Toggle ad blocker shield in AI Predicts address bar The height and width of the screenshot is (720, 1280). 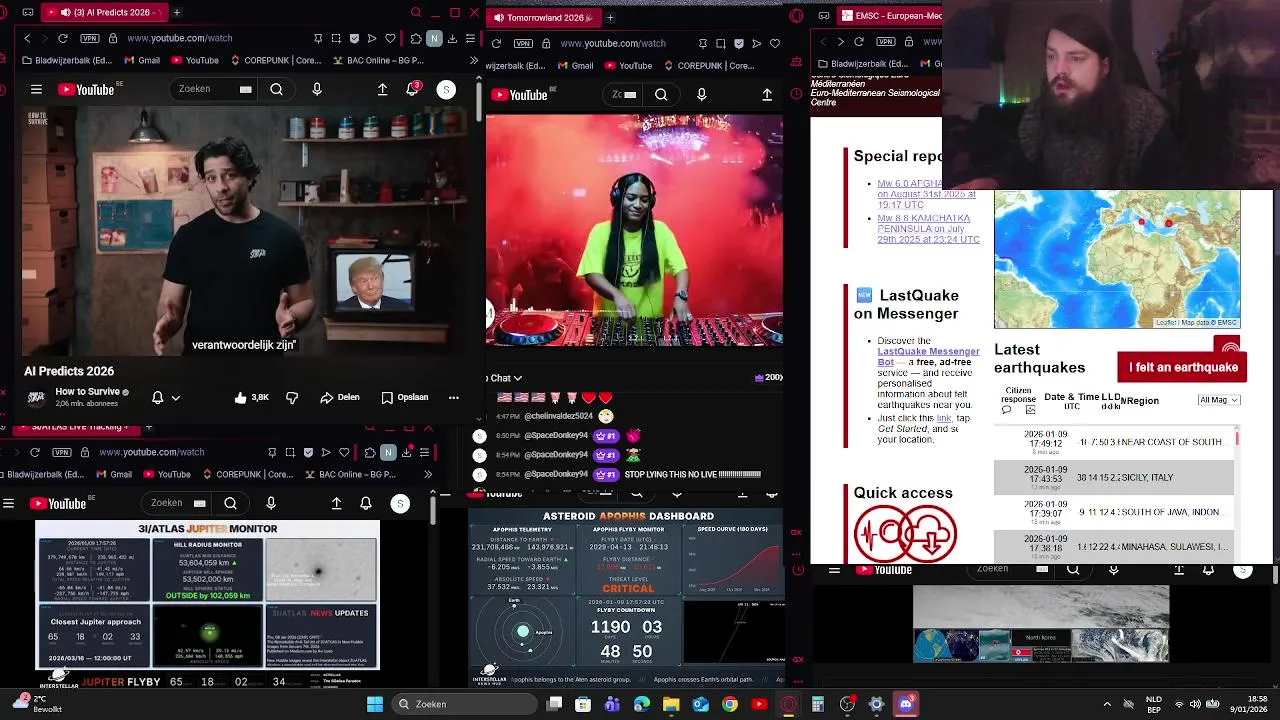pyautogui.click(x=354, y=38)
